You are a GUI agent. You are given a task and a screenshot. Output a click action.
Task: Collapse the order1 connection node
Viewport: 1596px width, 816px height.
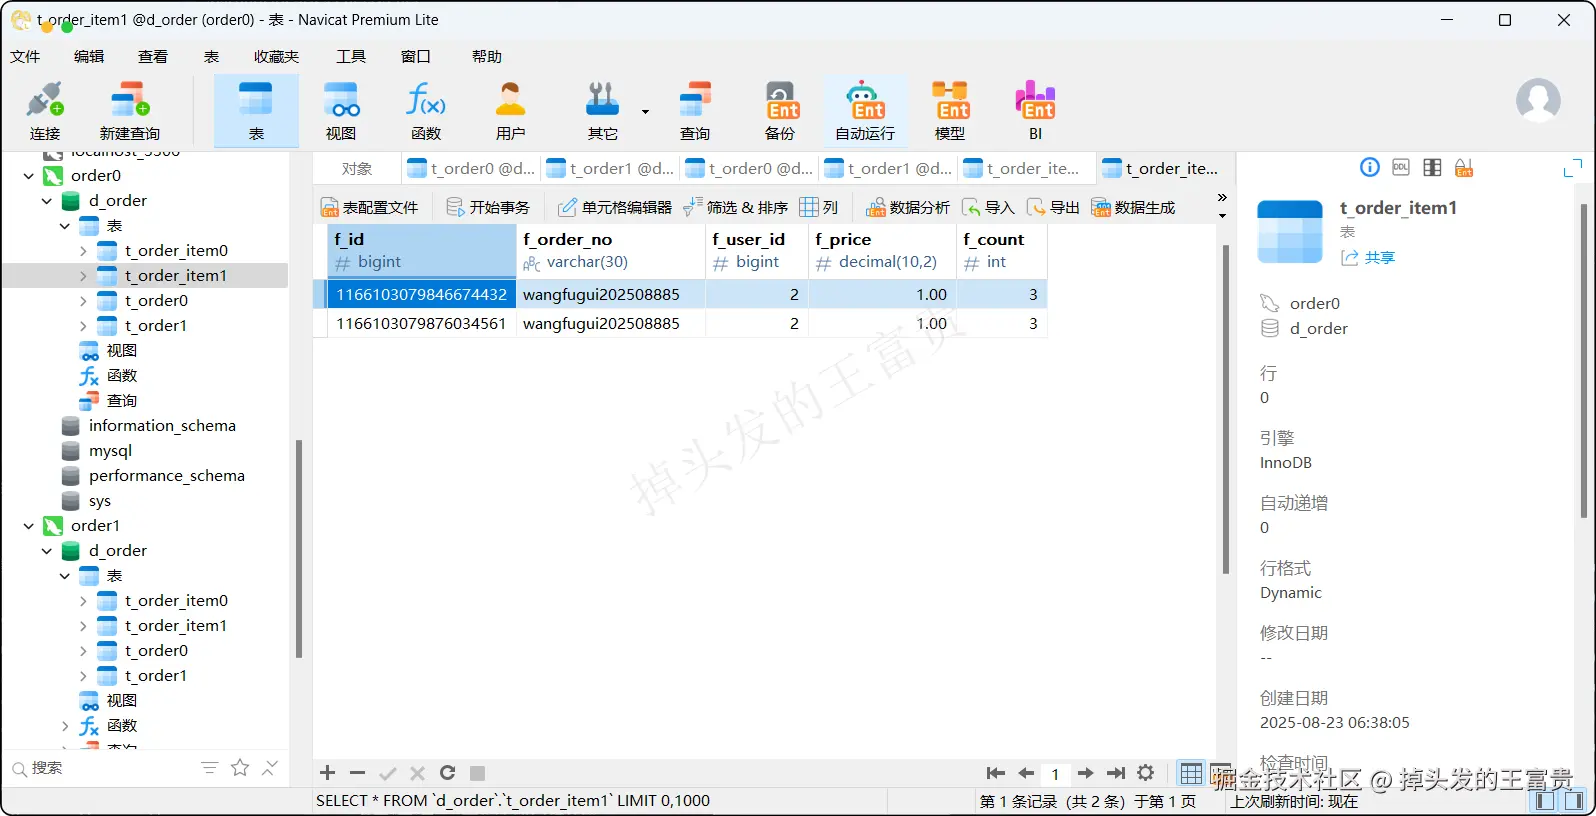[x=28, y=526]
